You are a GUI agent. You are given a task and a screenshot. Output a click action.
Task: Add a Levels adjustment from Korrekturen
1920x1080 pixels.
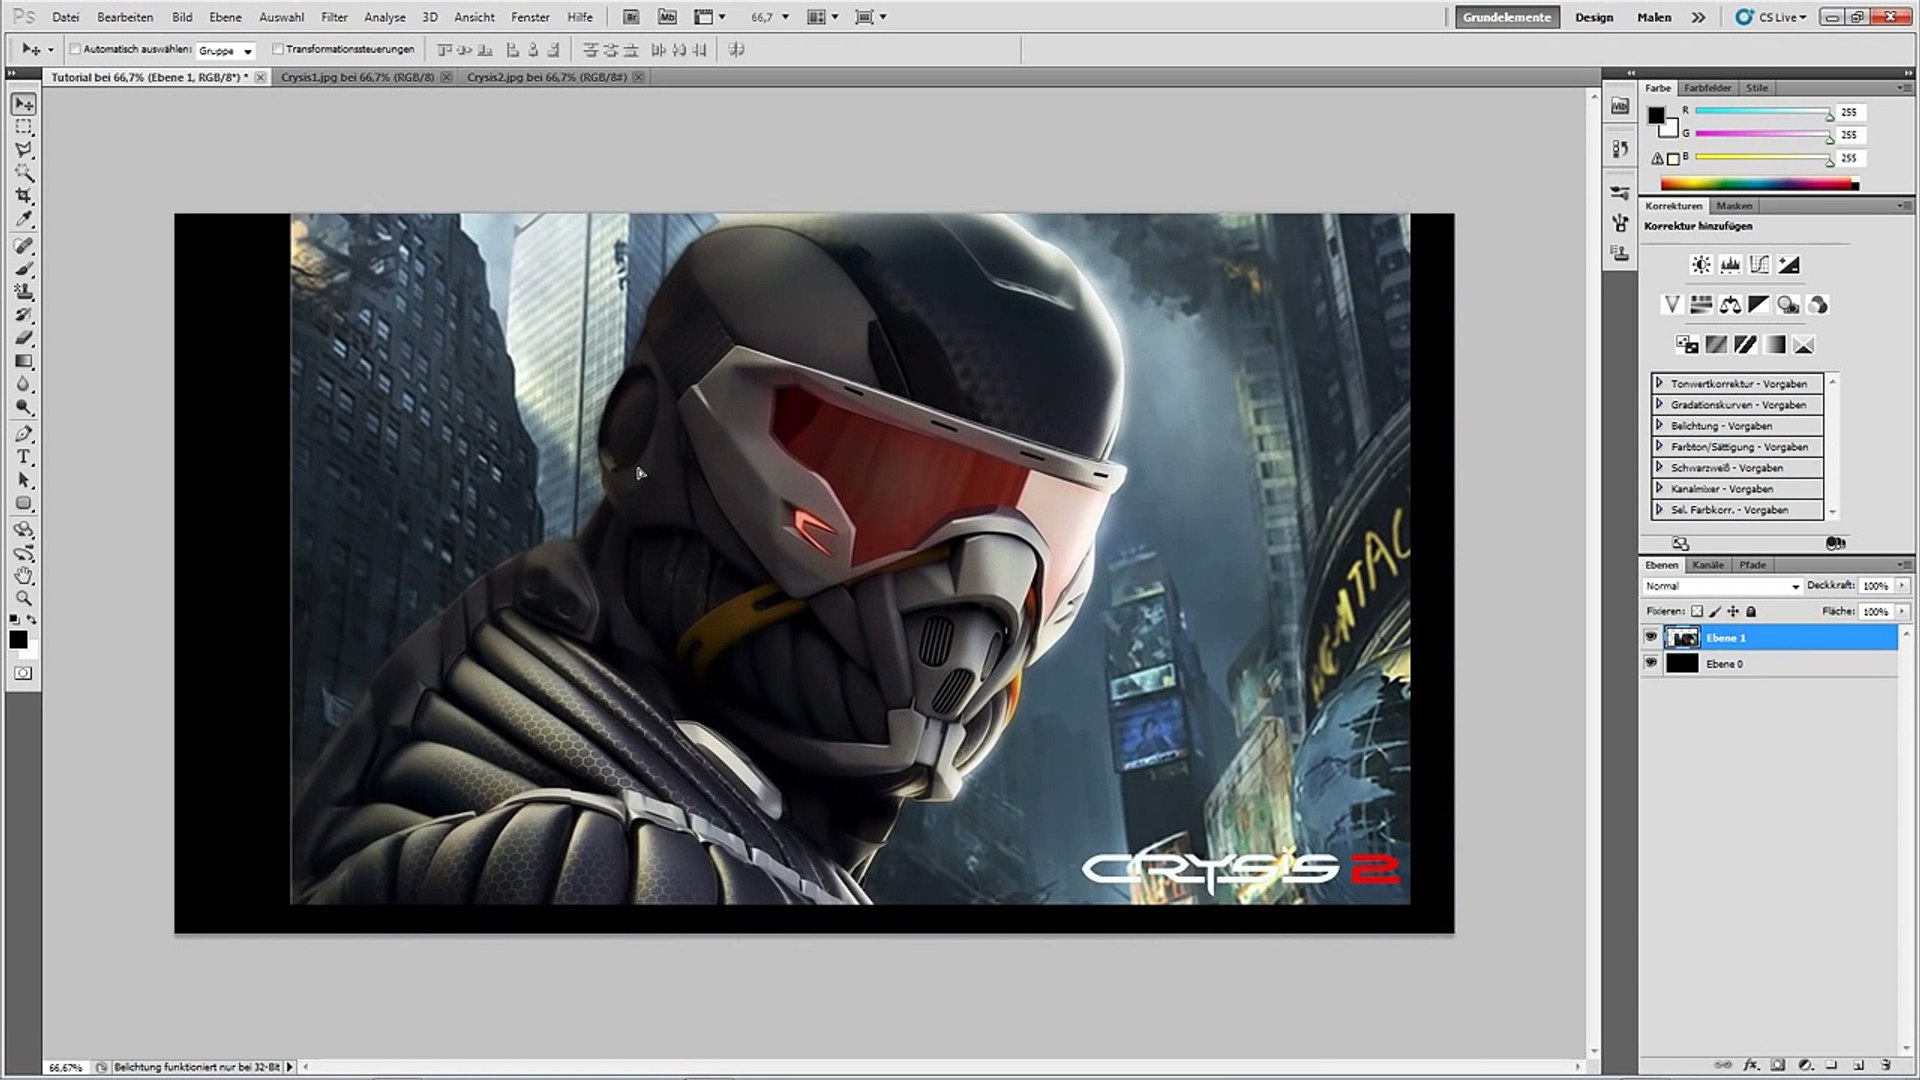coord(1730,265)
